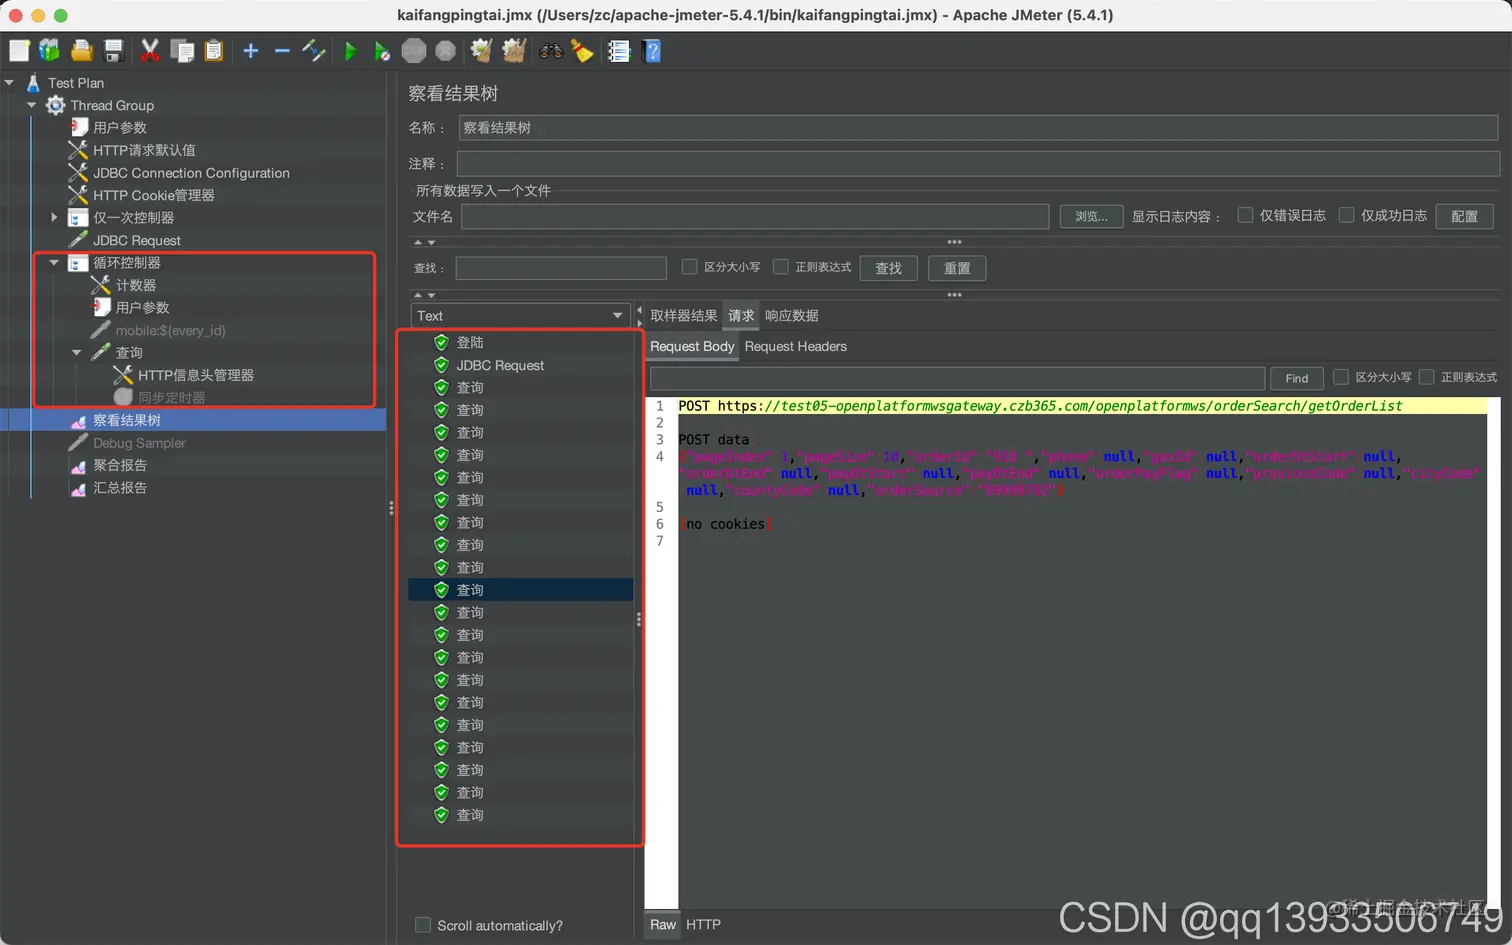The width and height of the screenshot is (1512, 945).
Task: Open the Function Helper list icon
Action: [619, 50]
